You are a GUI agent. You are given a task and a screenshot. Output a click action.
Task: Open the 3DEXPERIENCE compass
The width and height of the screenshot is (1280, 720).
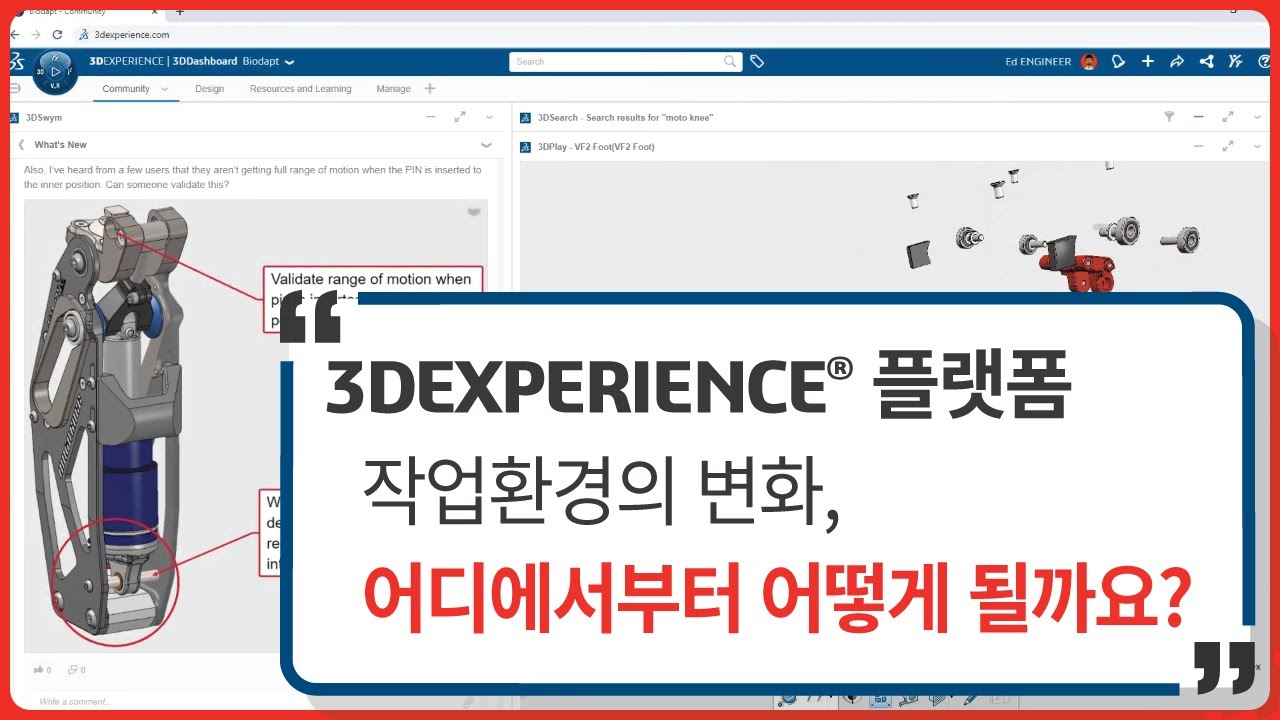click(x=55, y=72)
